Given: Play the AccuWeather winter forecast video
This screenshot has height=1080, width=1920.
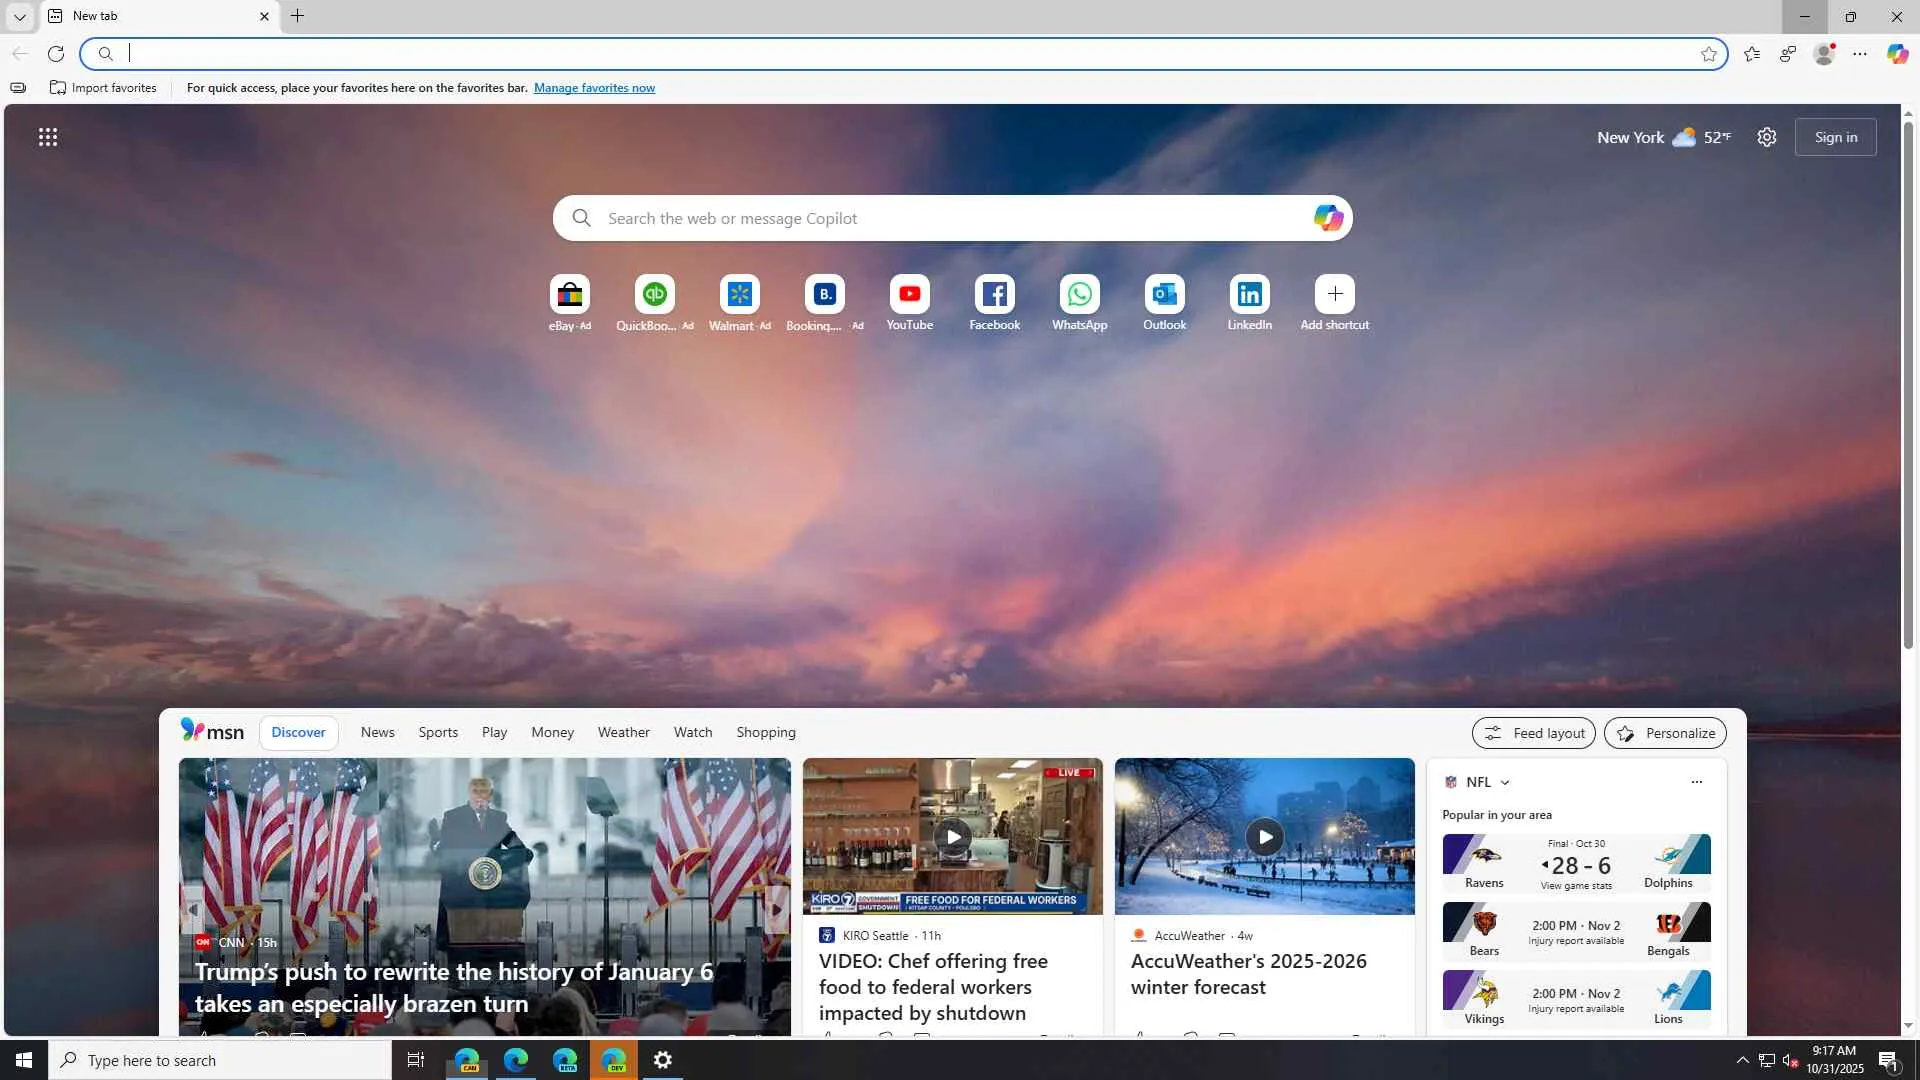Looking at the screenshot, I should click(1264, 837).
